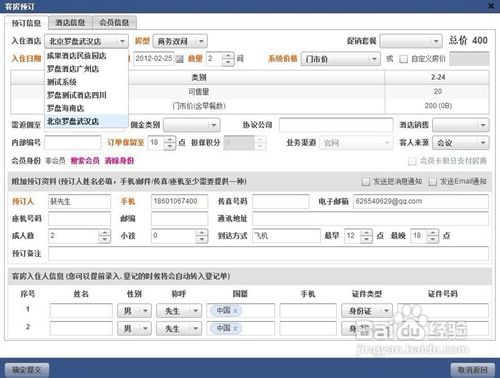Click the 协议公司 input field
The image size is (500, 378).
[336, 125]
